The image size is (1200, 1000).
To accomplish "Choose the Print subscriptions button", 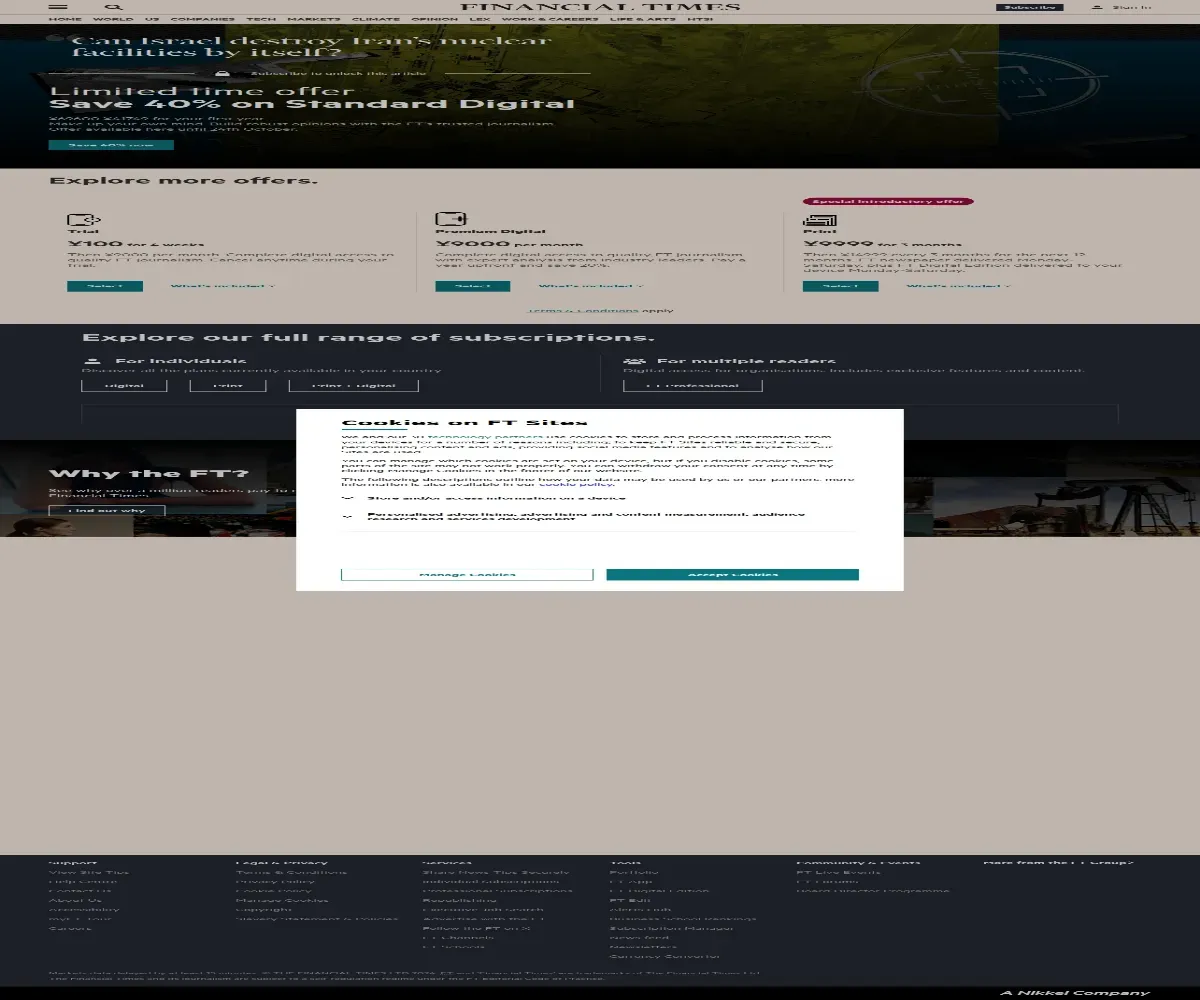I will pyautogui.click(x=228, y=385).
